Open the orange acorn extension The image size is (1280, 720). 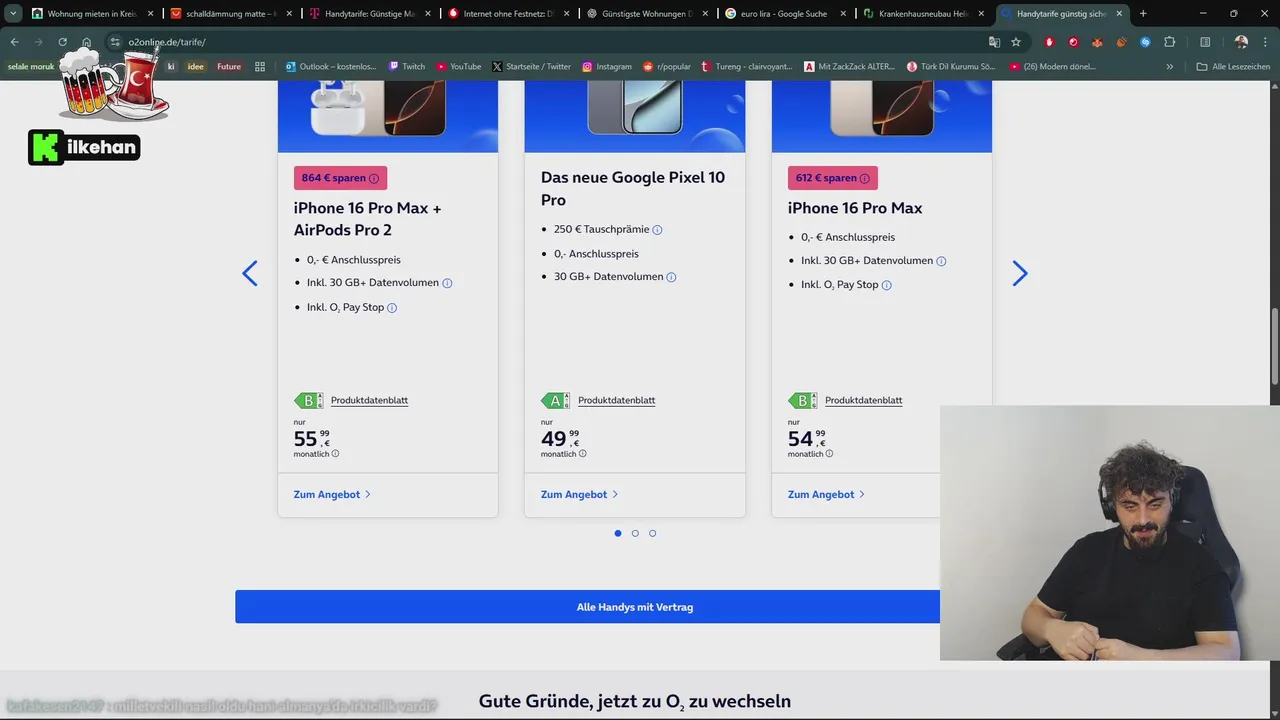tap(1121, 42)
